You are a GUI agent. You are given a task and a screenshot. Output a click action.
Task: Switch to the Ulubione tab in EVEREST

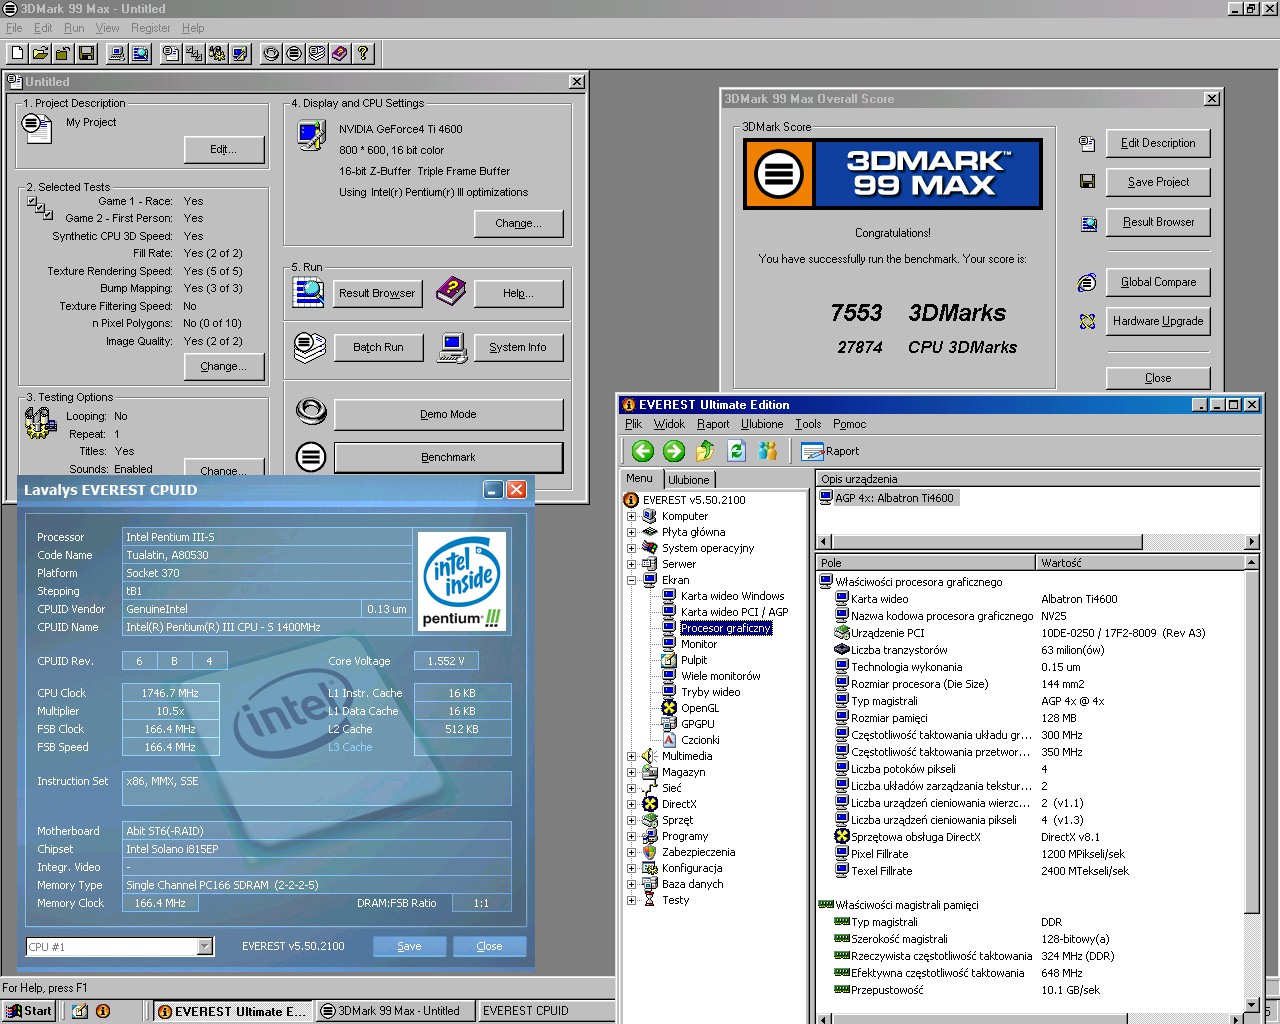[x=689, y=480]
